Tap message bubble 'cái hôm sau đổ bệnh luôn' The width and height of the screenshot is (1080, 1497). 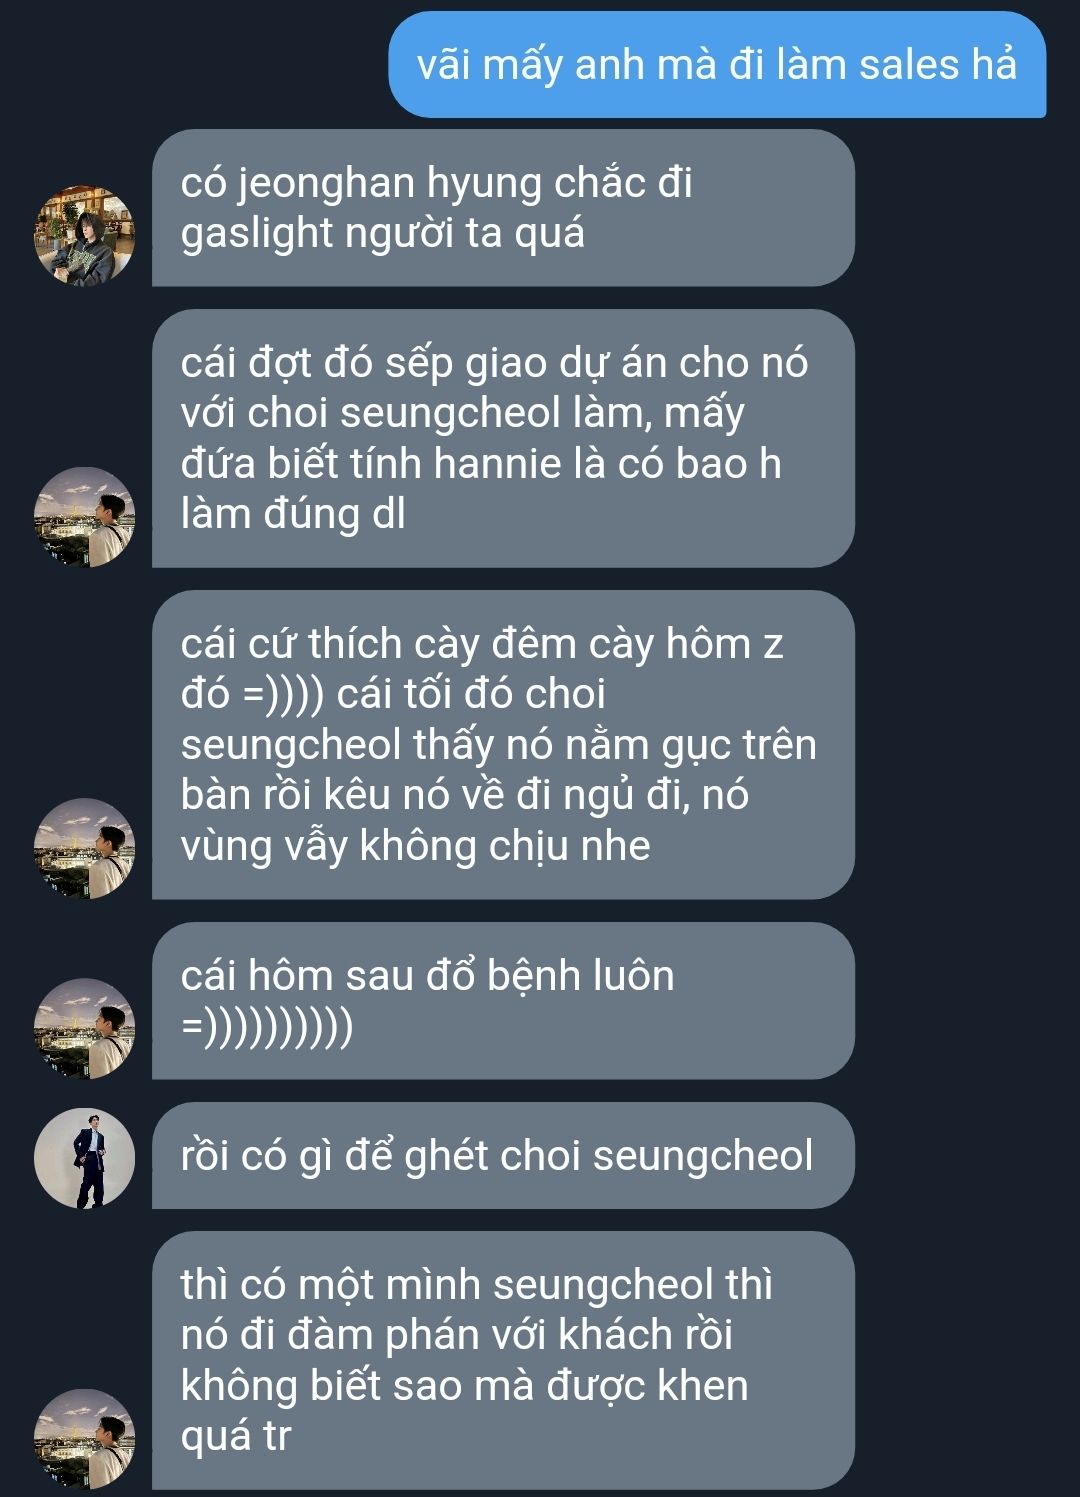coord(503,1001)
